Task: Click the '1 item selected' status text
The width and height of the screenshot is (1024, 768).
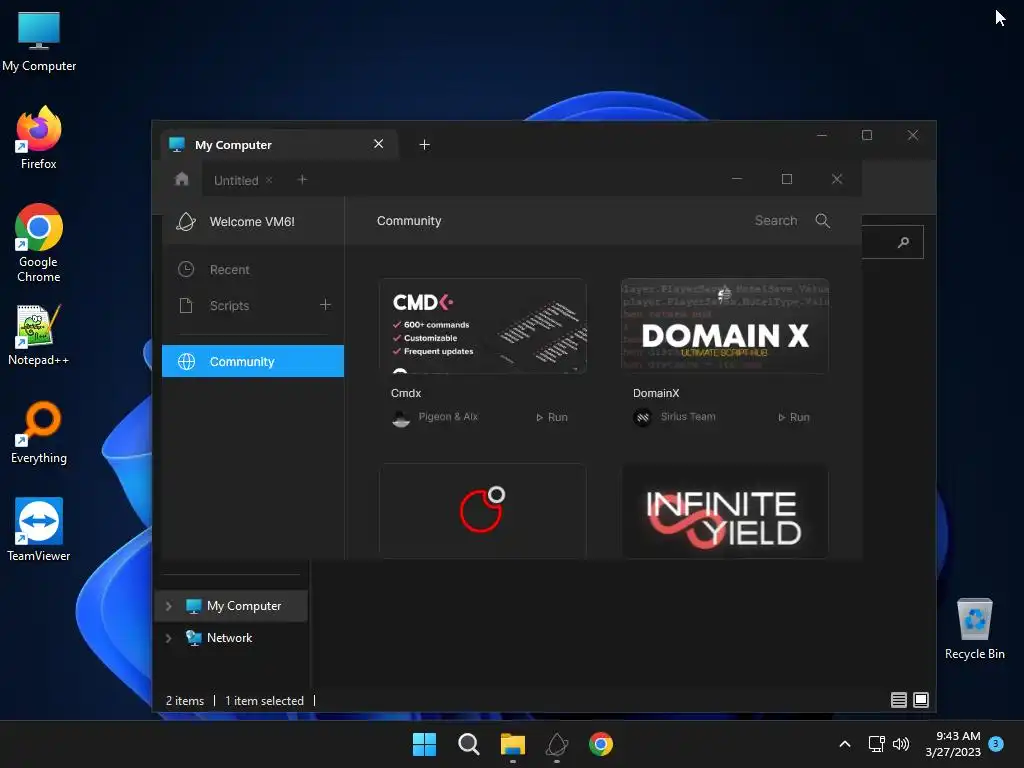Action: [264, 701]
